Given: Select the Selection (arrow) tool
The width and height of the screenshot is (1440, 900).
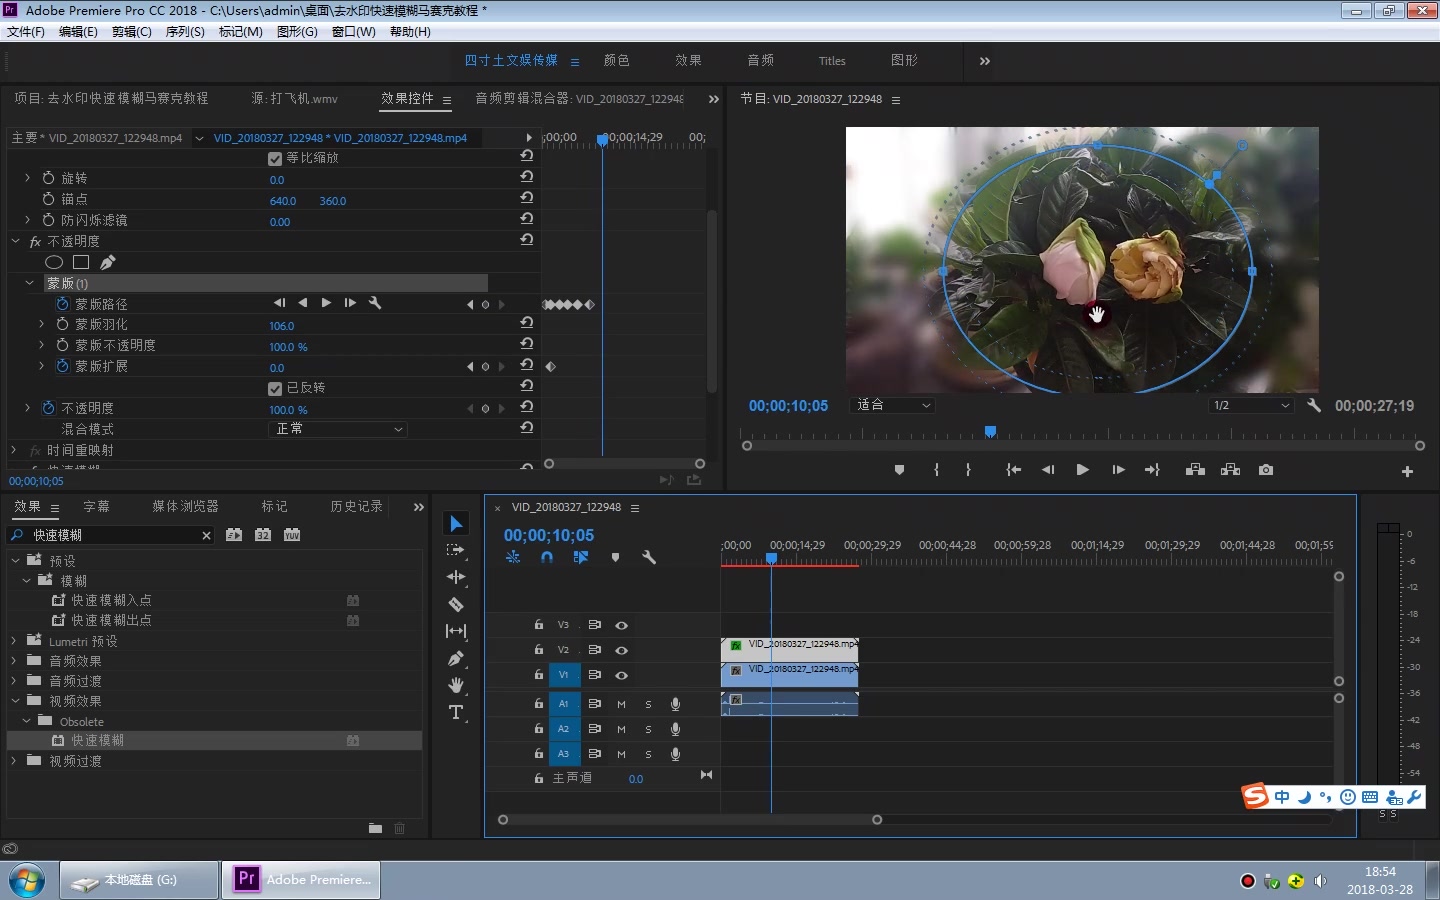Looking at the screenshot, I should pos(456,524).
